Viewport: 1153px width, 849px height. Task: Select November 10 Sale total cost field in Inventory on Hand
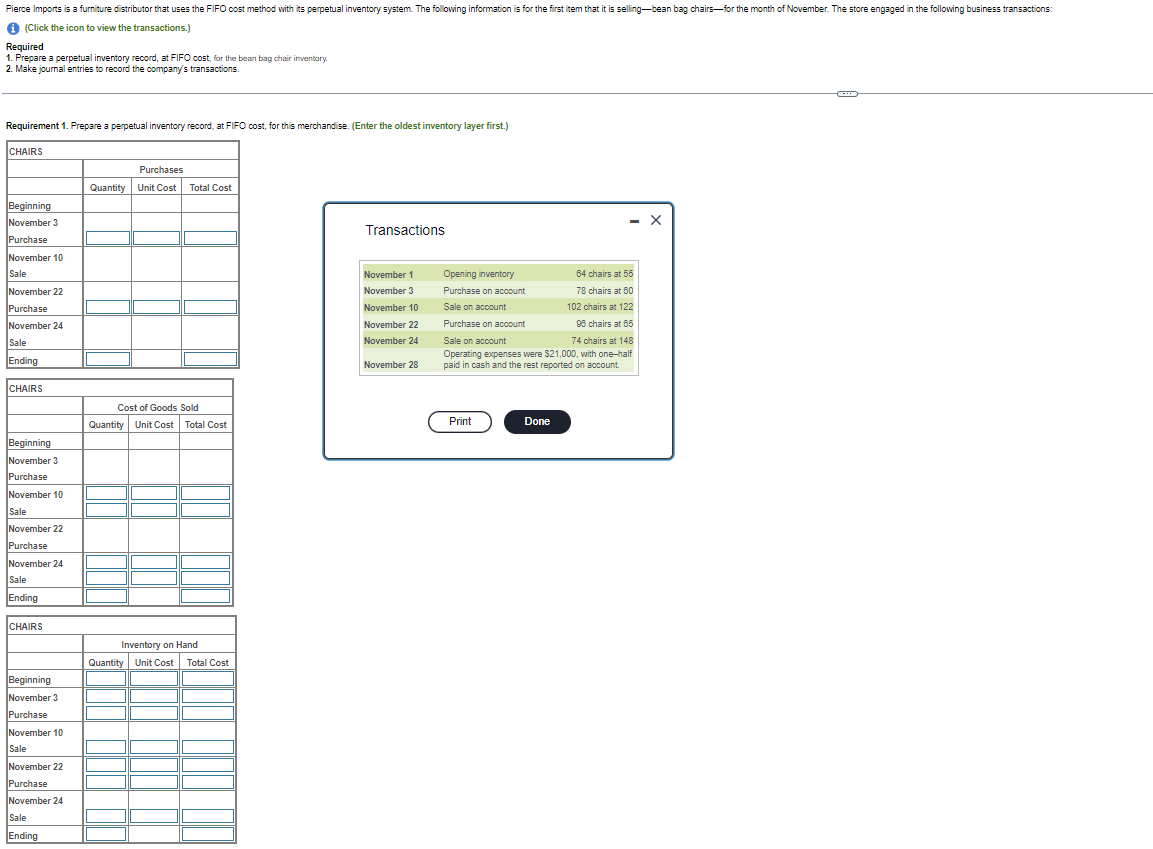208,747
